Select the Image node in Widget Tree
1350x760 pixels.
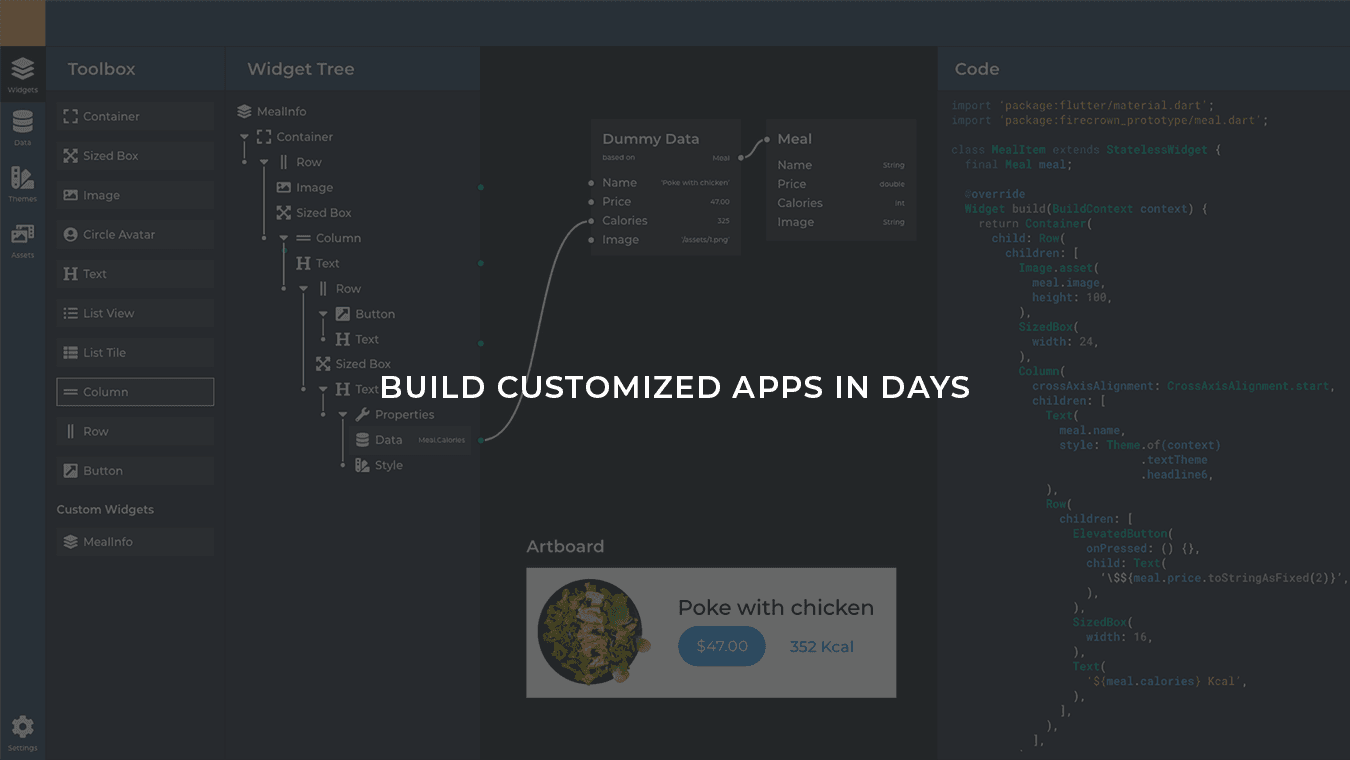tap(305, 187)
